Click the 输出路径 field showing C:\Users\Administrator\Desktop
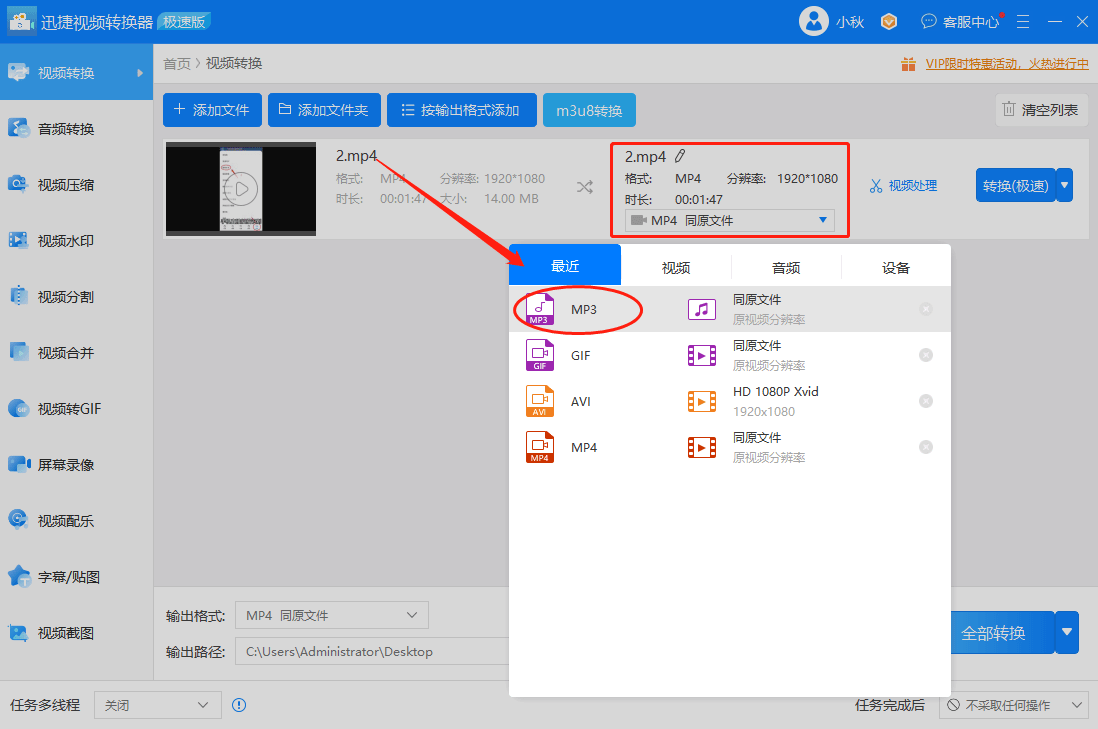1098x729 pixels. [372, 651]
